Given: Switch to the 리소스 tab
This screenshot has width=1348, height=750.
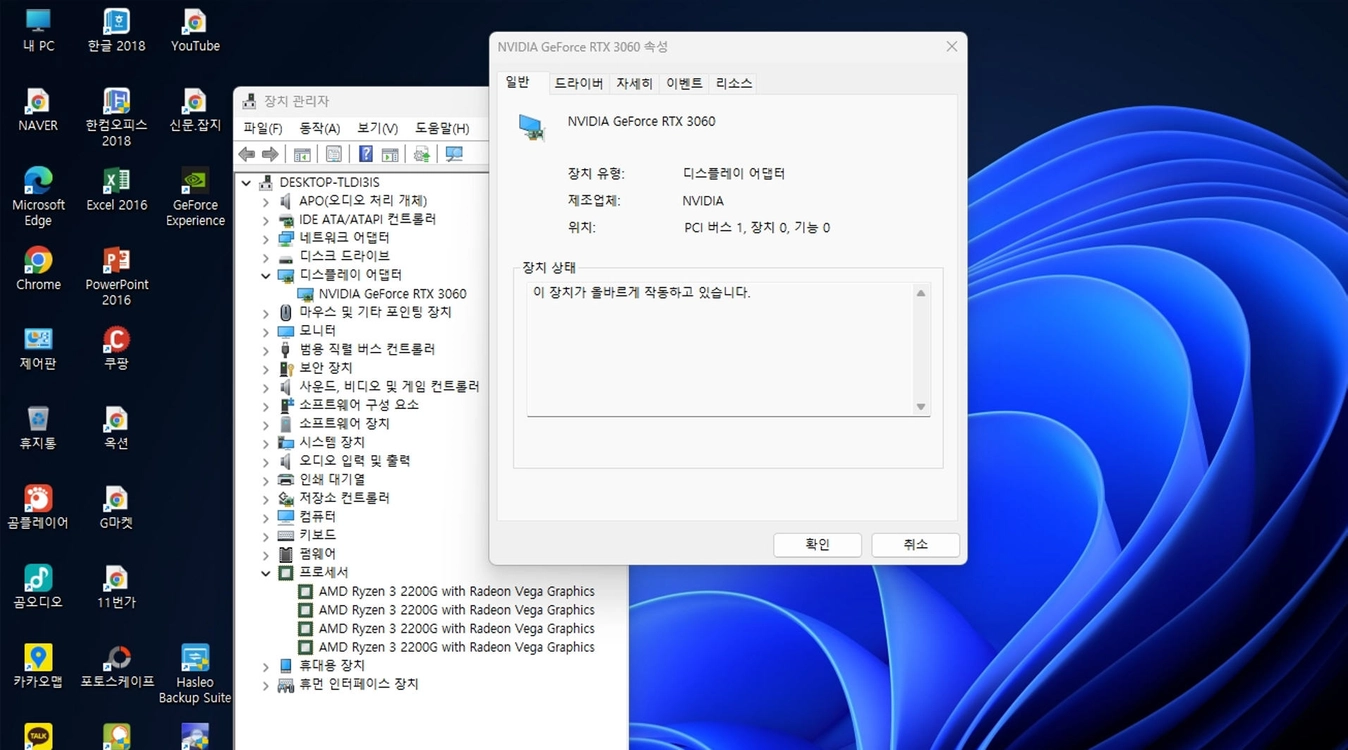Looking at the screenshot, I should pos(734,84).
